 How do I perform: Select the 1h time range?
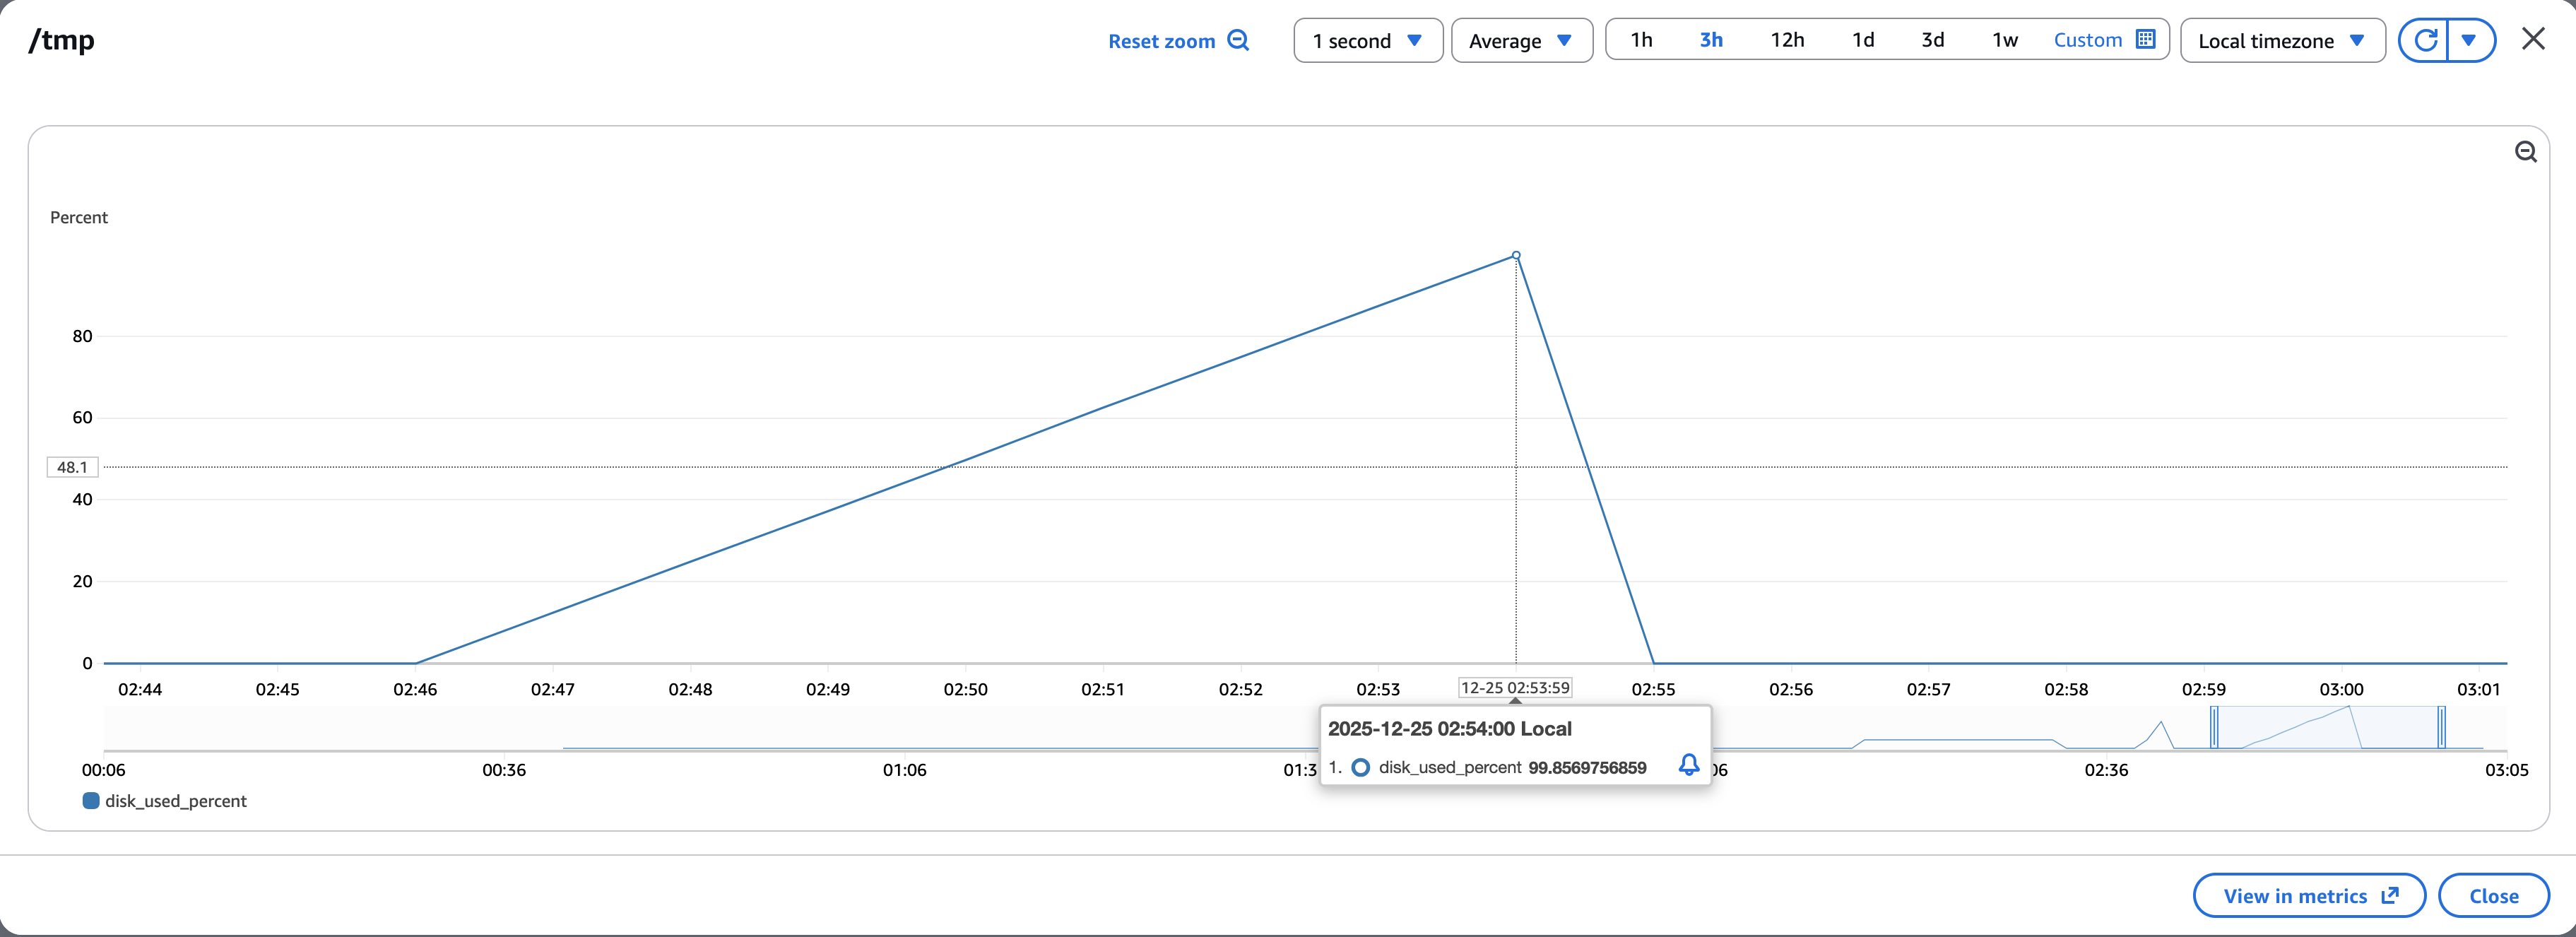[1641, 40]
